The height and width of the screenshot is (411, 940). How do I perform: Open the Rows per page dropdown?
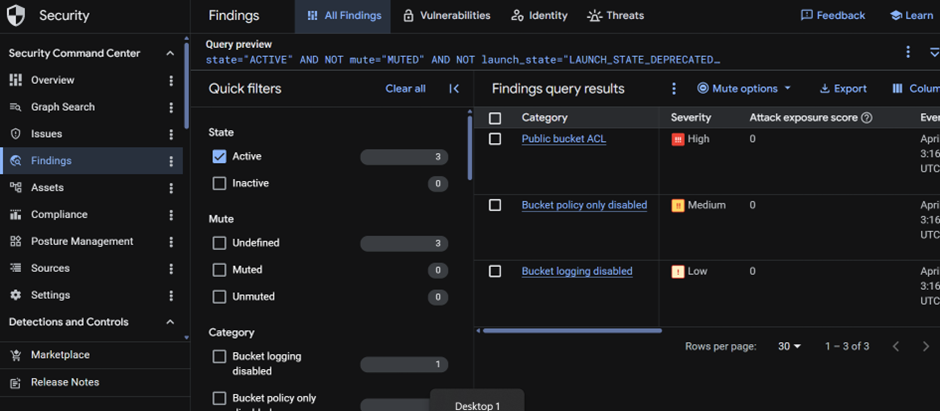790,346
